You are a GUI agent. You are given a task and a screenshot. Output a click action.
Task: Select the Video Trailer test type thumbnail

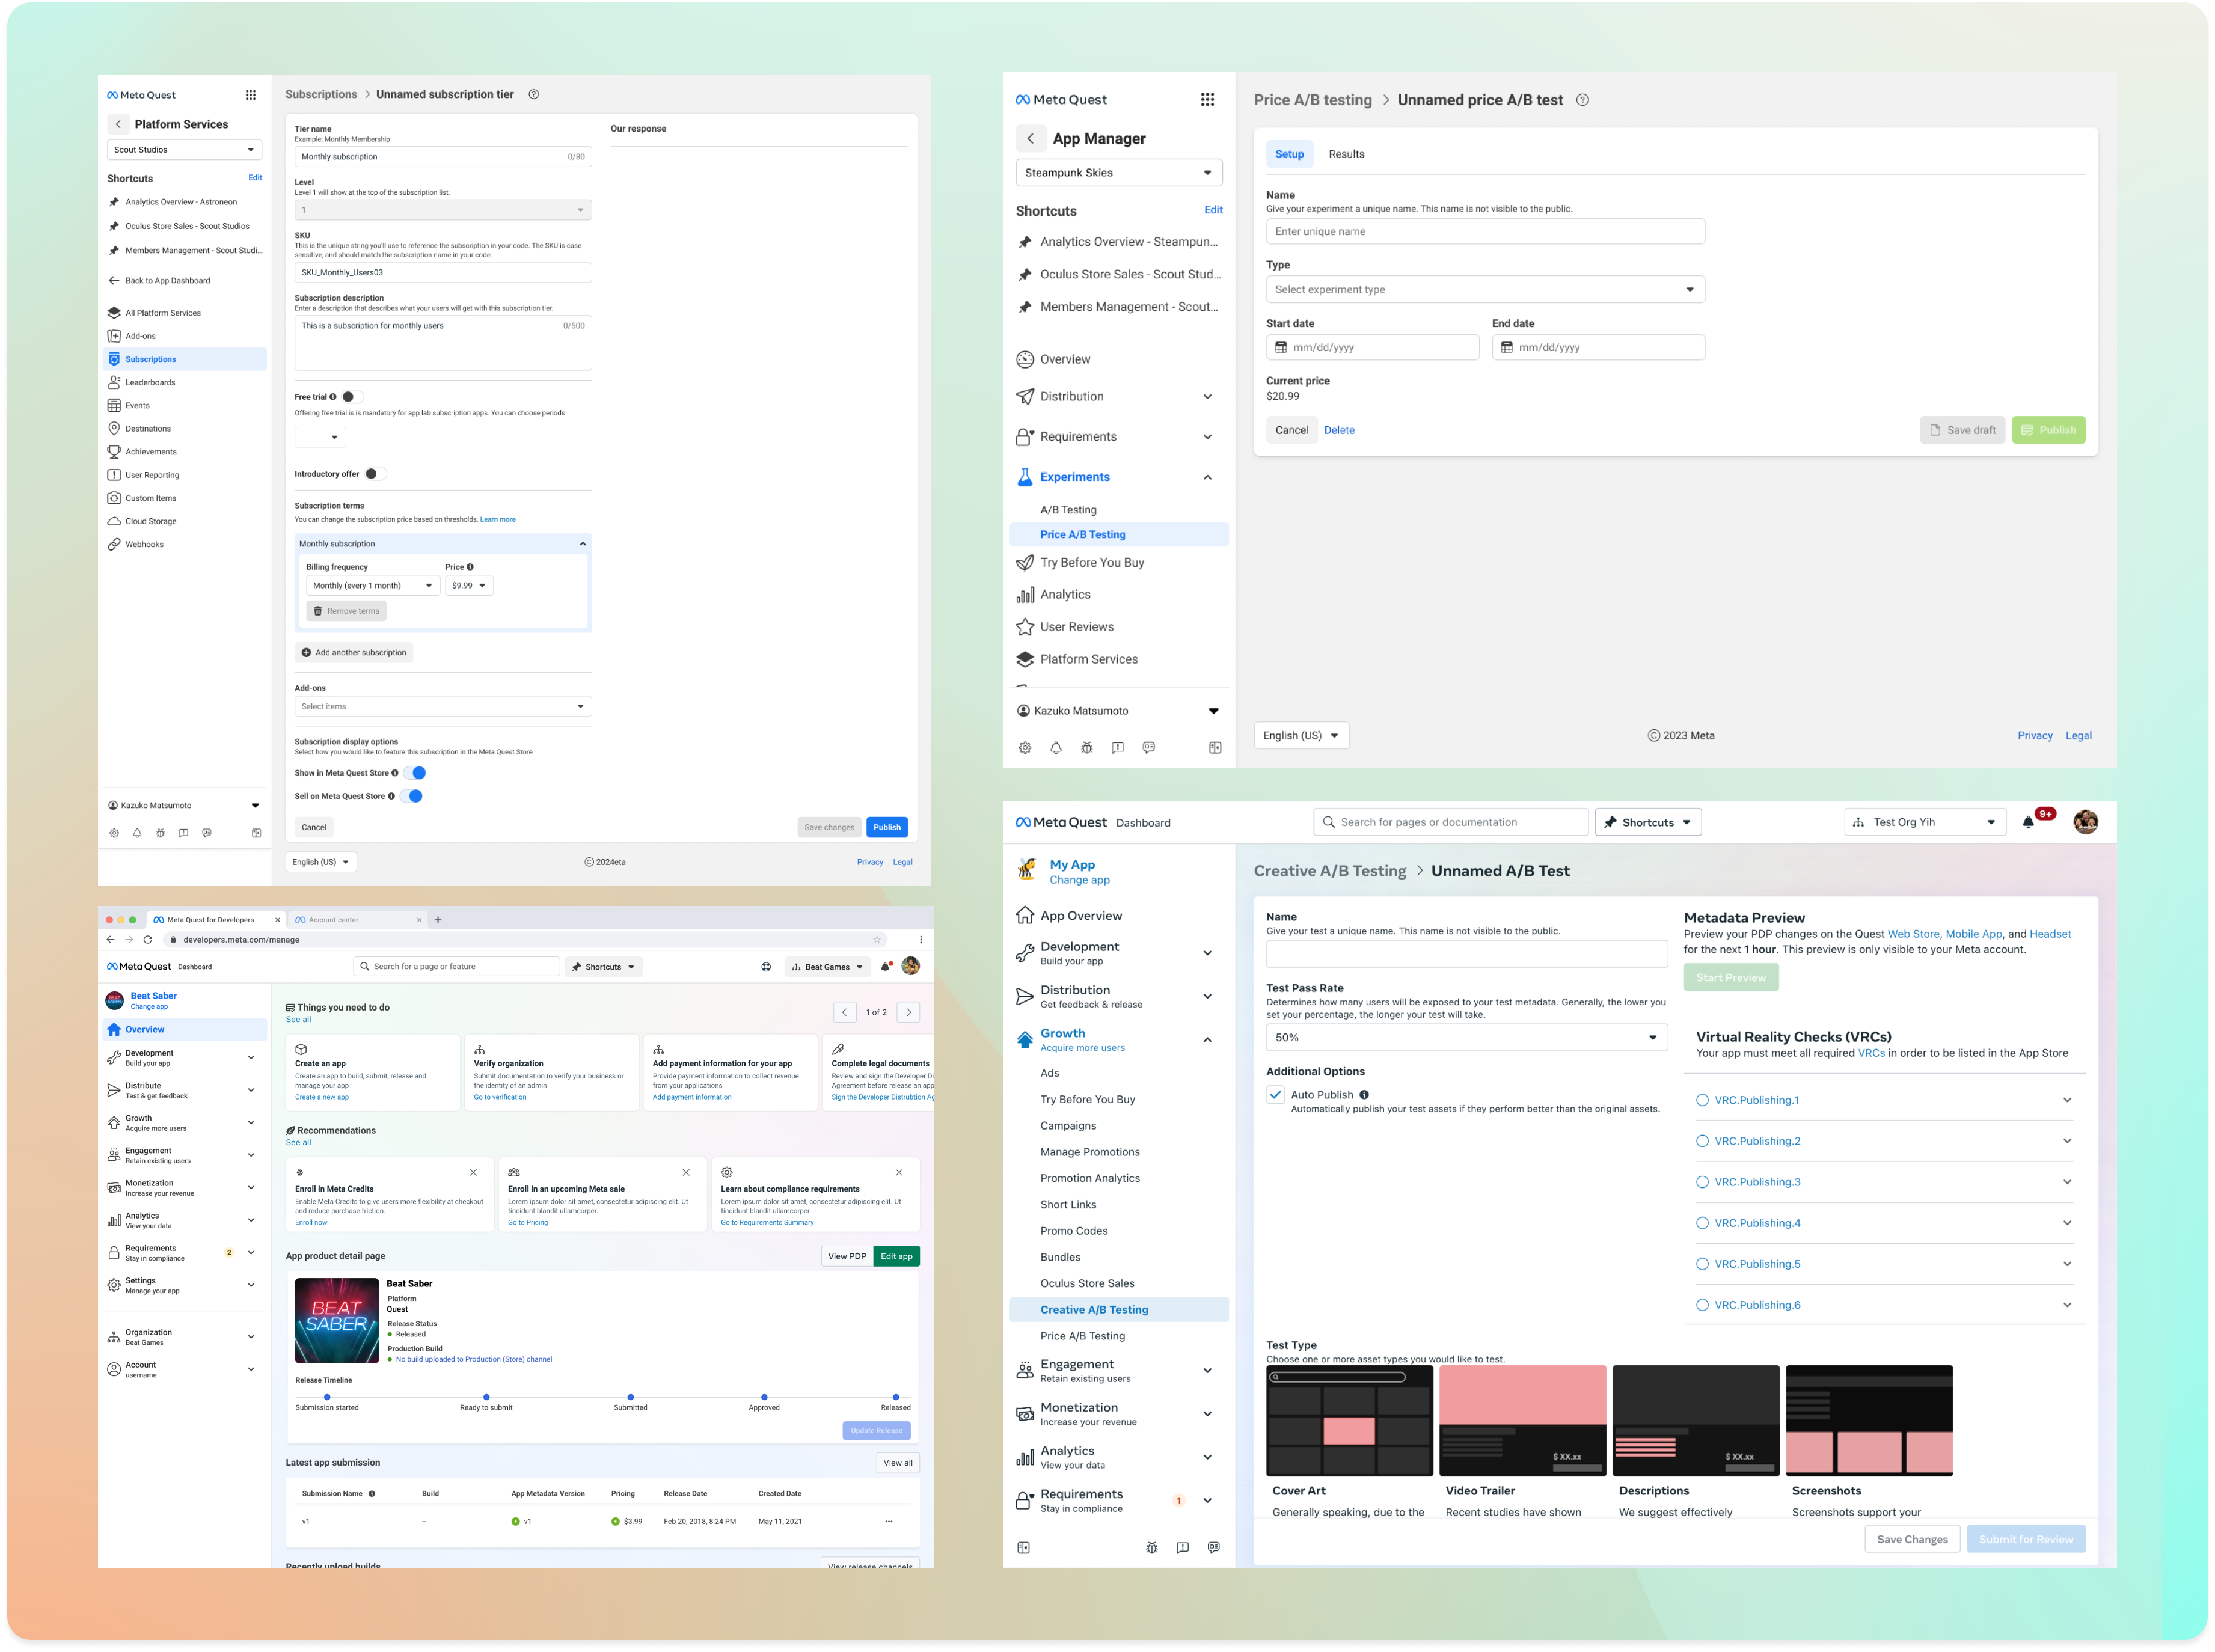click(x=1522, y=1420)
